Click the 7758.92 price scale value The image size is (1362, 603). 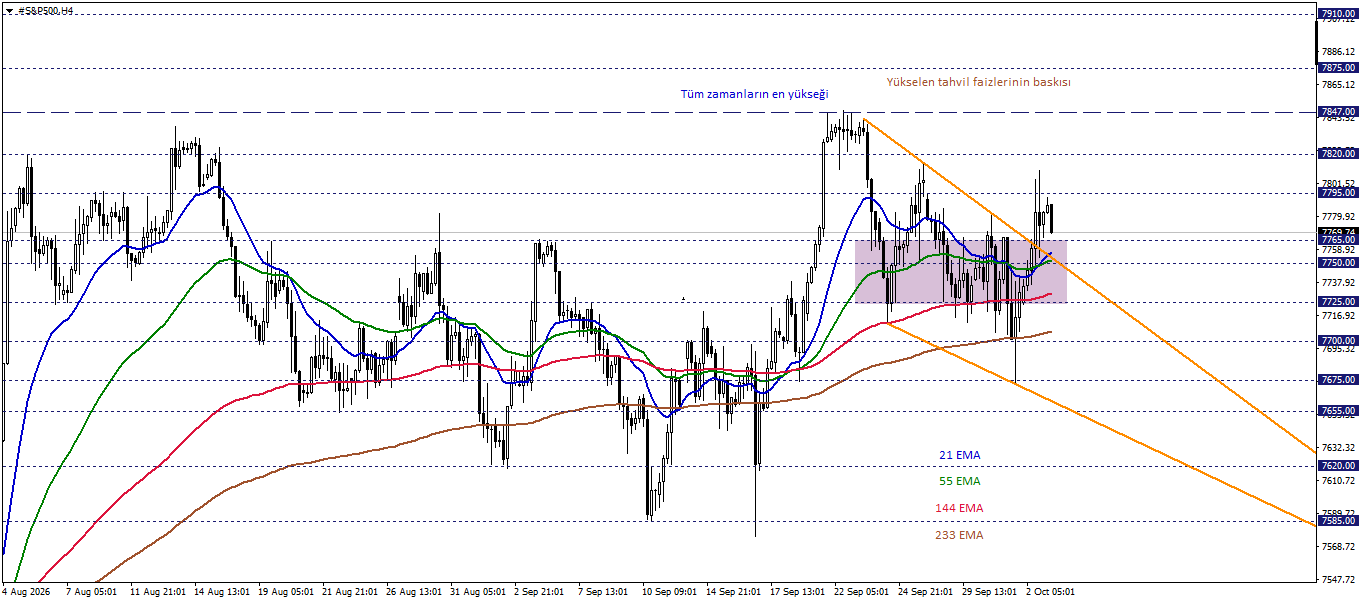pos(1338,250)
